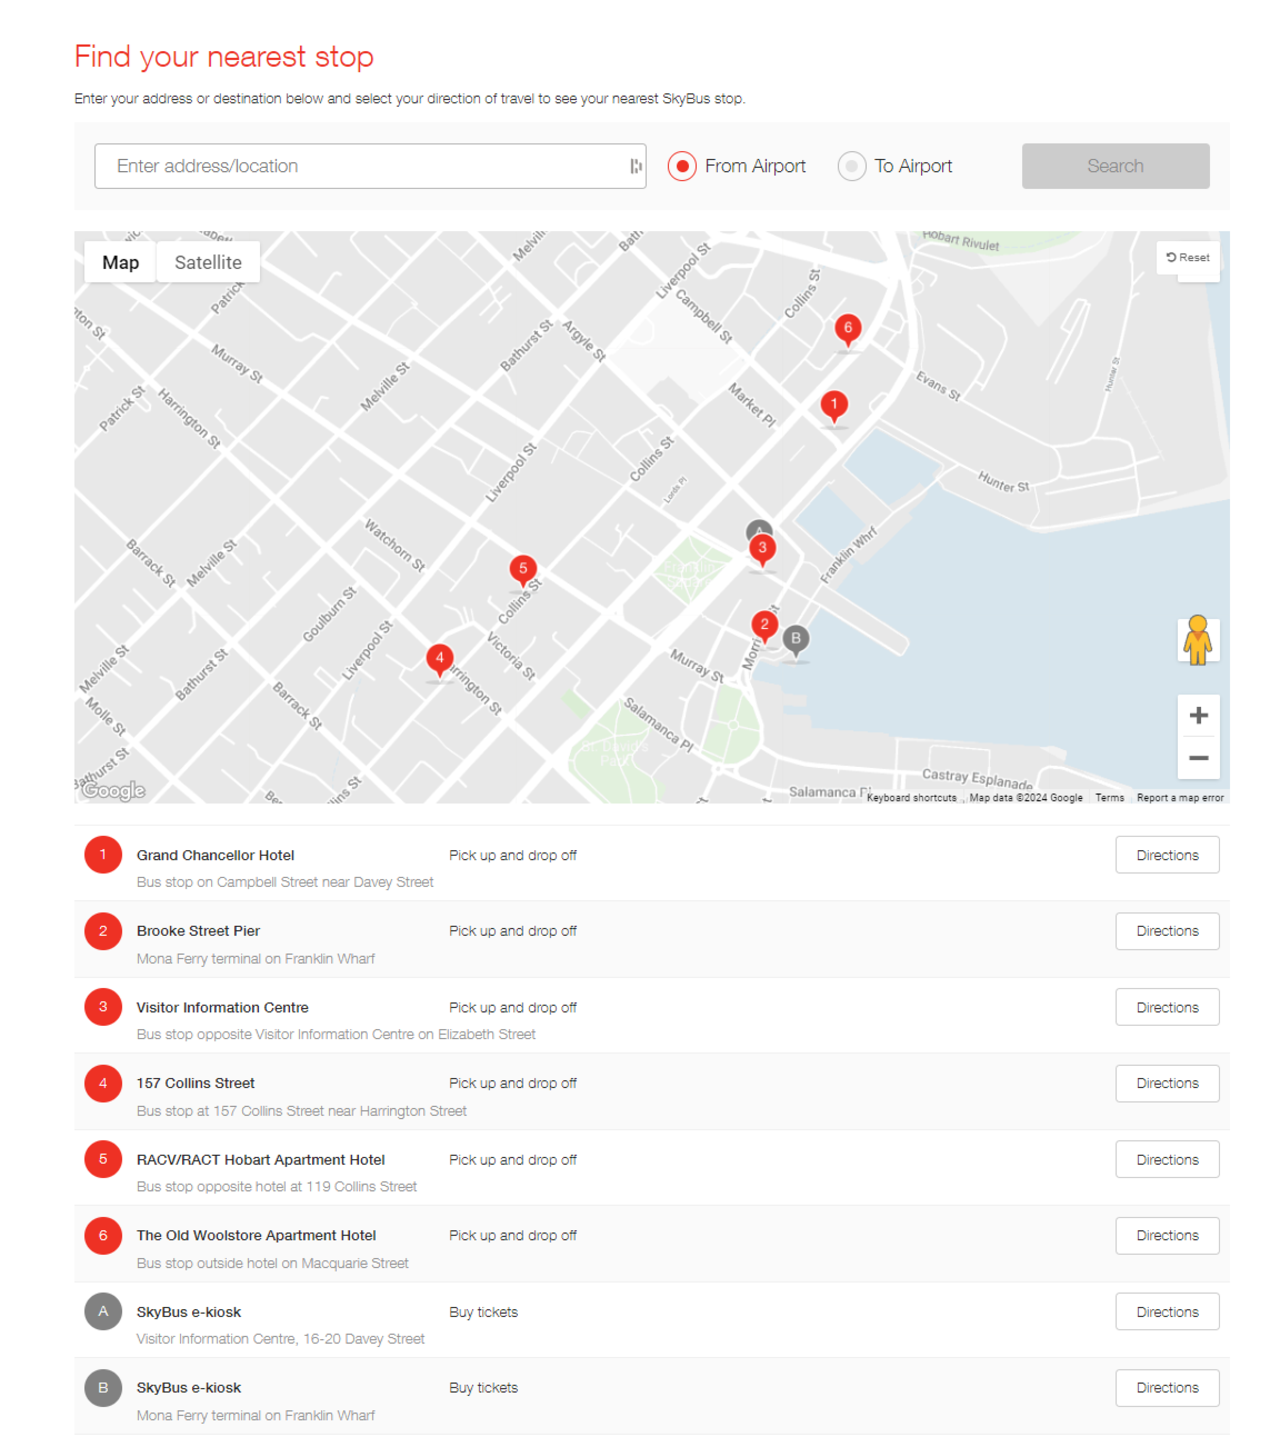Open Directions for Brooke Street Pier
The height and width of the screenshot is (1447, 1280).
coord(1167,931)
